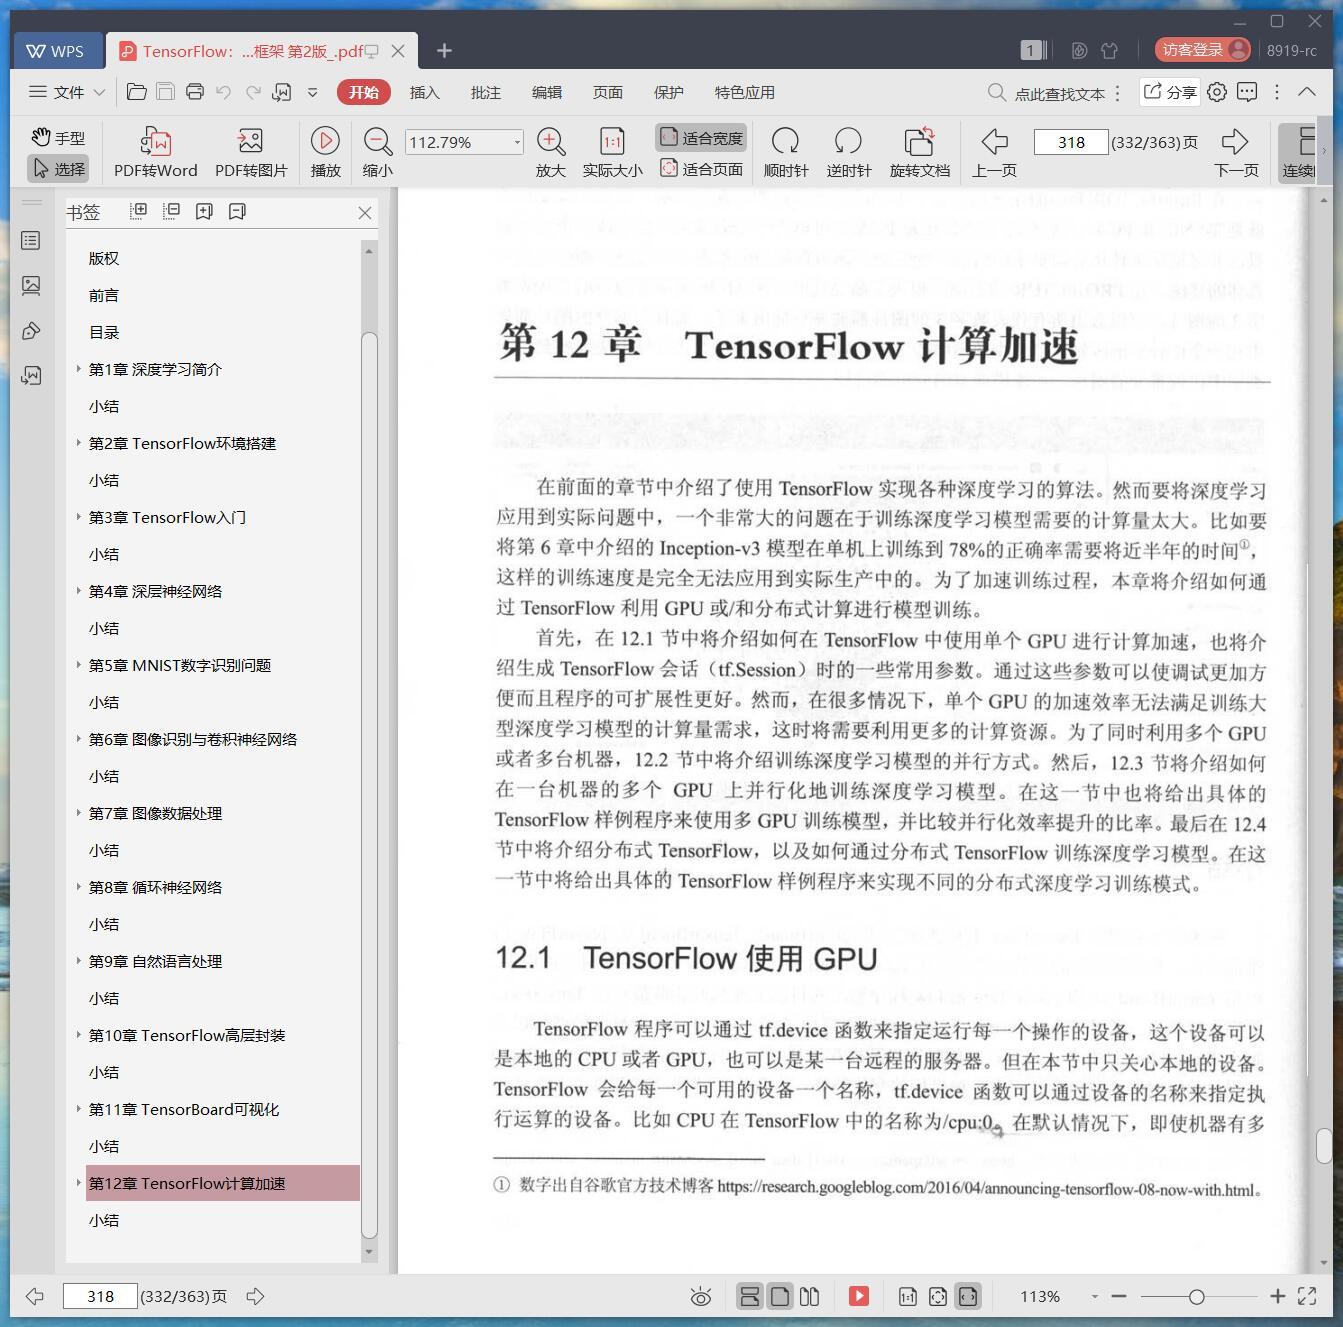Click the 旋转文档 rotate document tool
This screenshot has width=1343, height=1327.
point(919,152)
